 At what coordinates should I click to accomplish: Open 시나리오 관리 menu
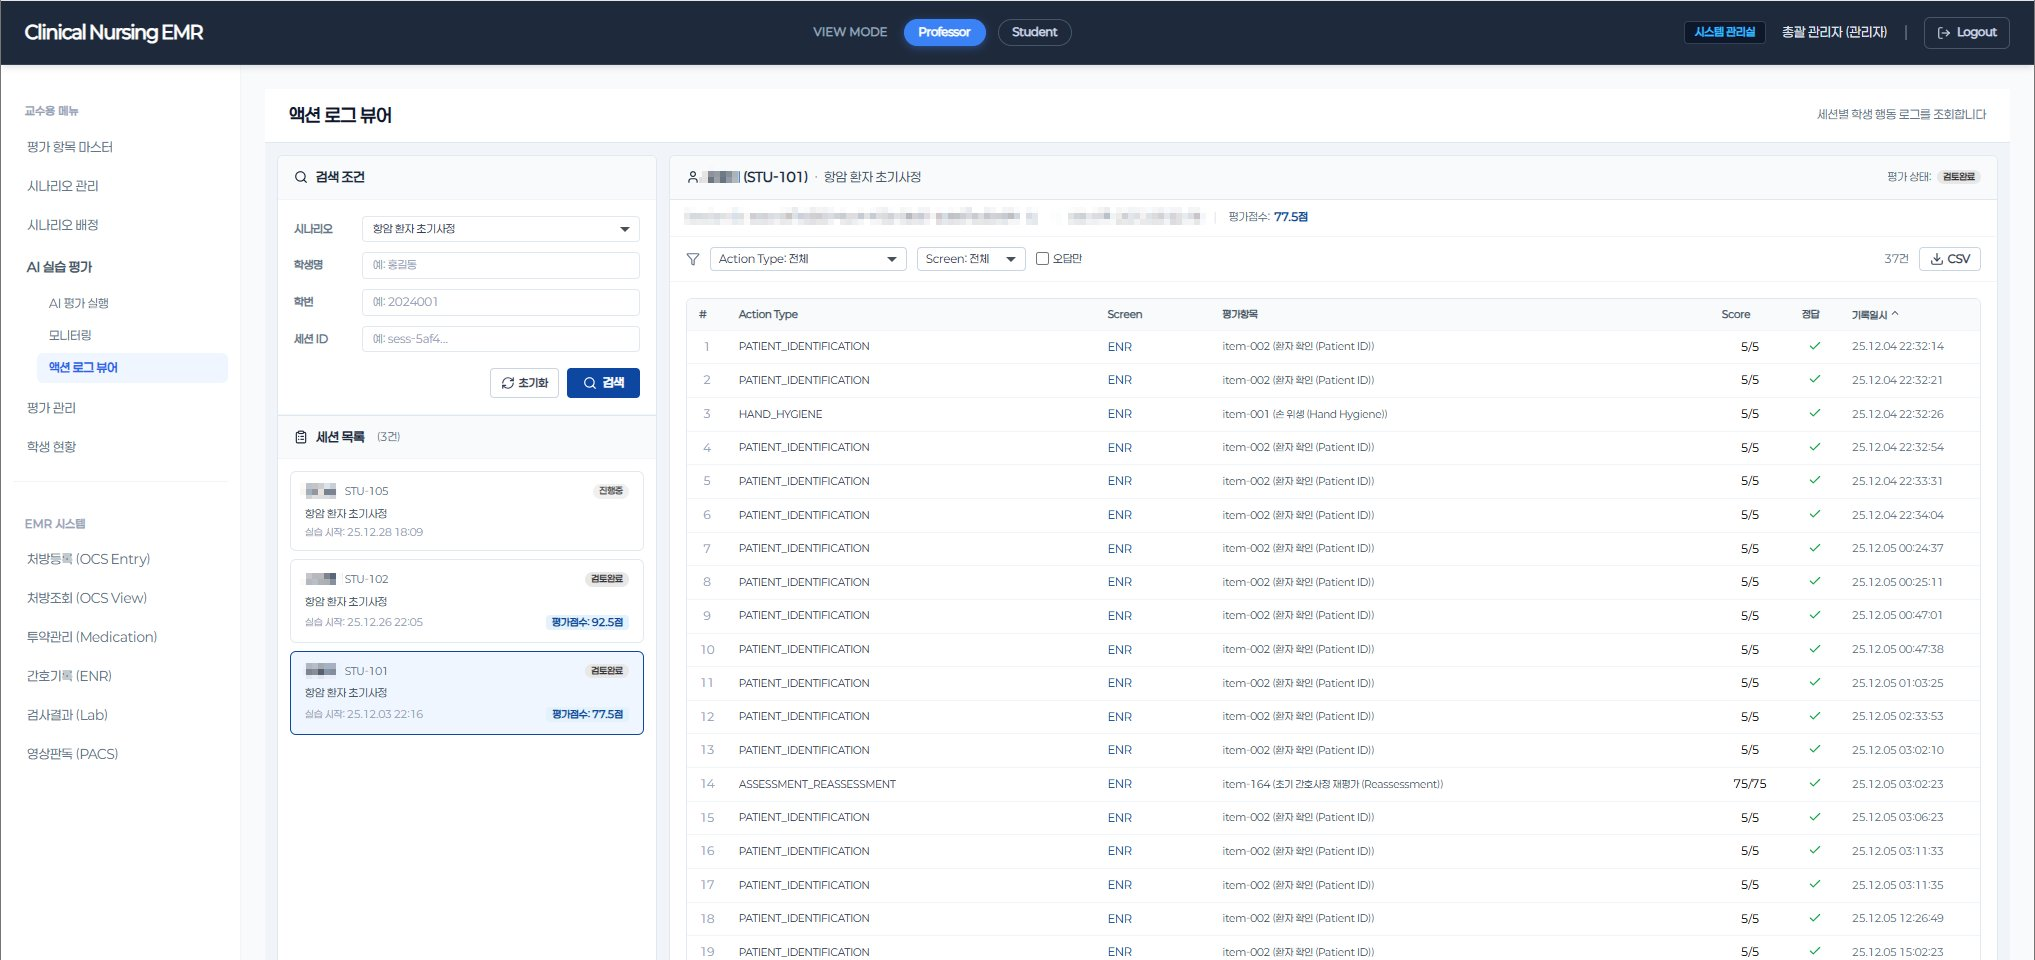coord(63,186)
